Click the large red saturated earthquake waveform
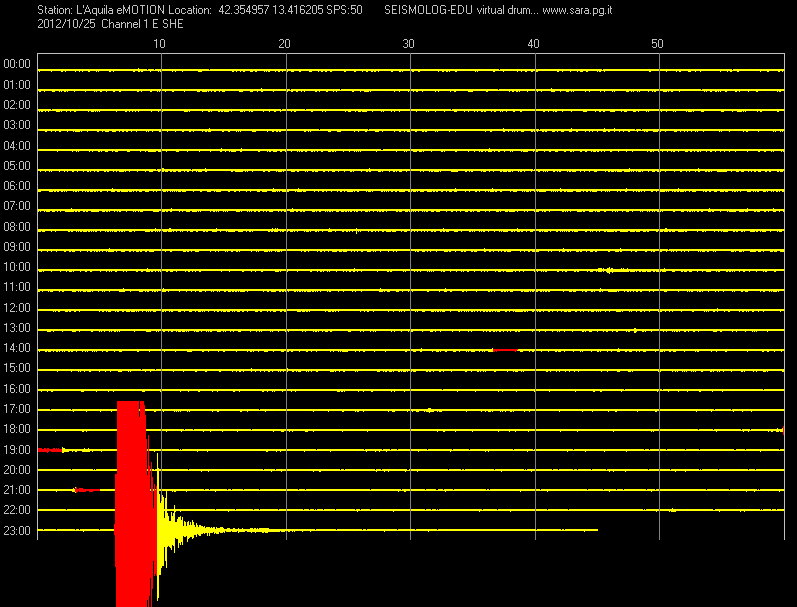797x607 pixels. [134, 503]
